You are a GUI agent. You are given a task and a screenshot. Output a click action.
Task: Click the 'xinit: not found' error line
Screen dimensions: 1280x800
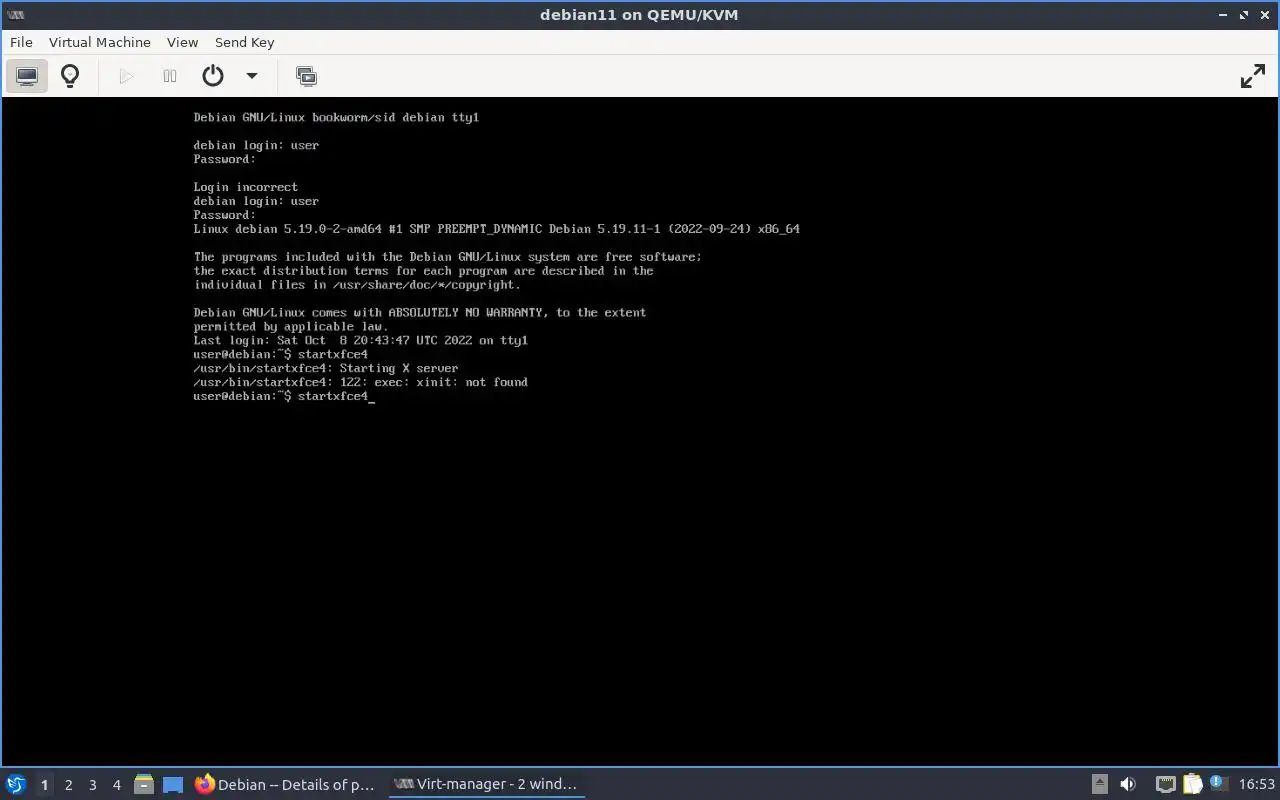pos(361,382)
